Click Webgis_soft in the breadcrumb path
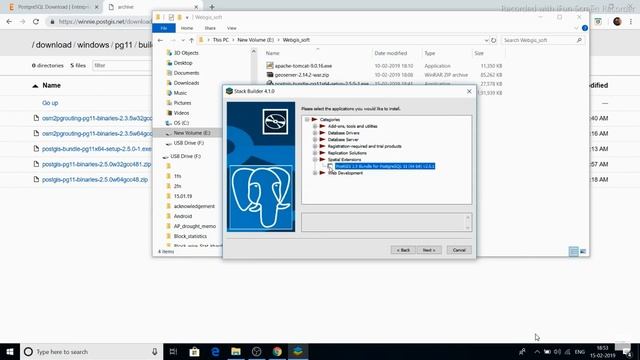Screen dimensions: 640x360 [x=296, y=40]
